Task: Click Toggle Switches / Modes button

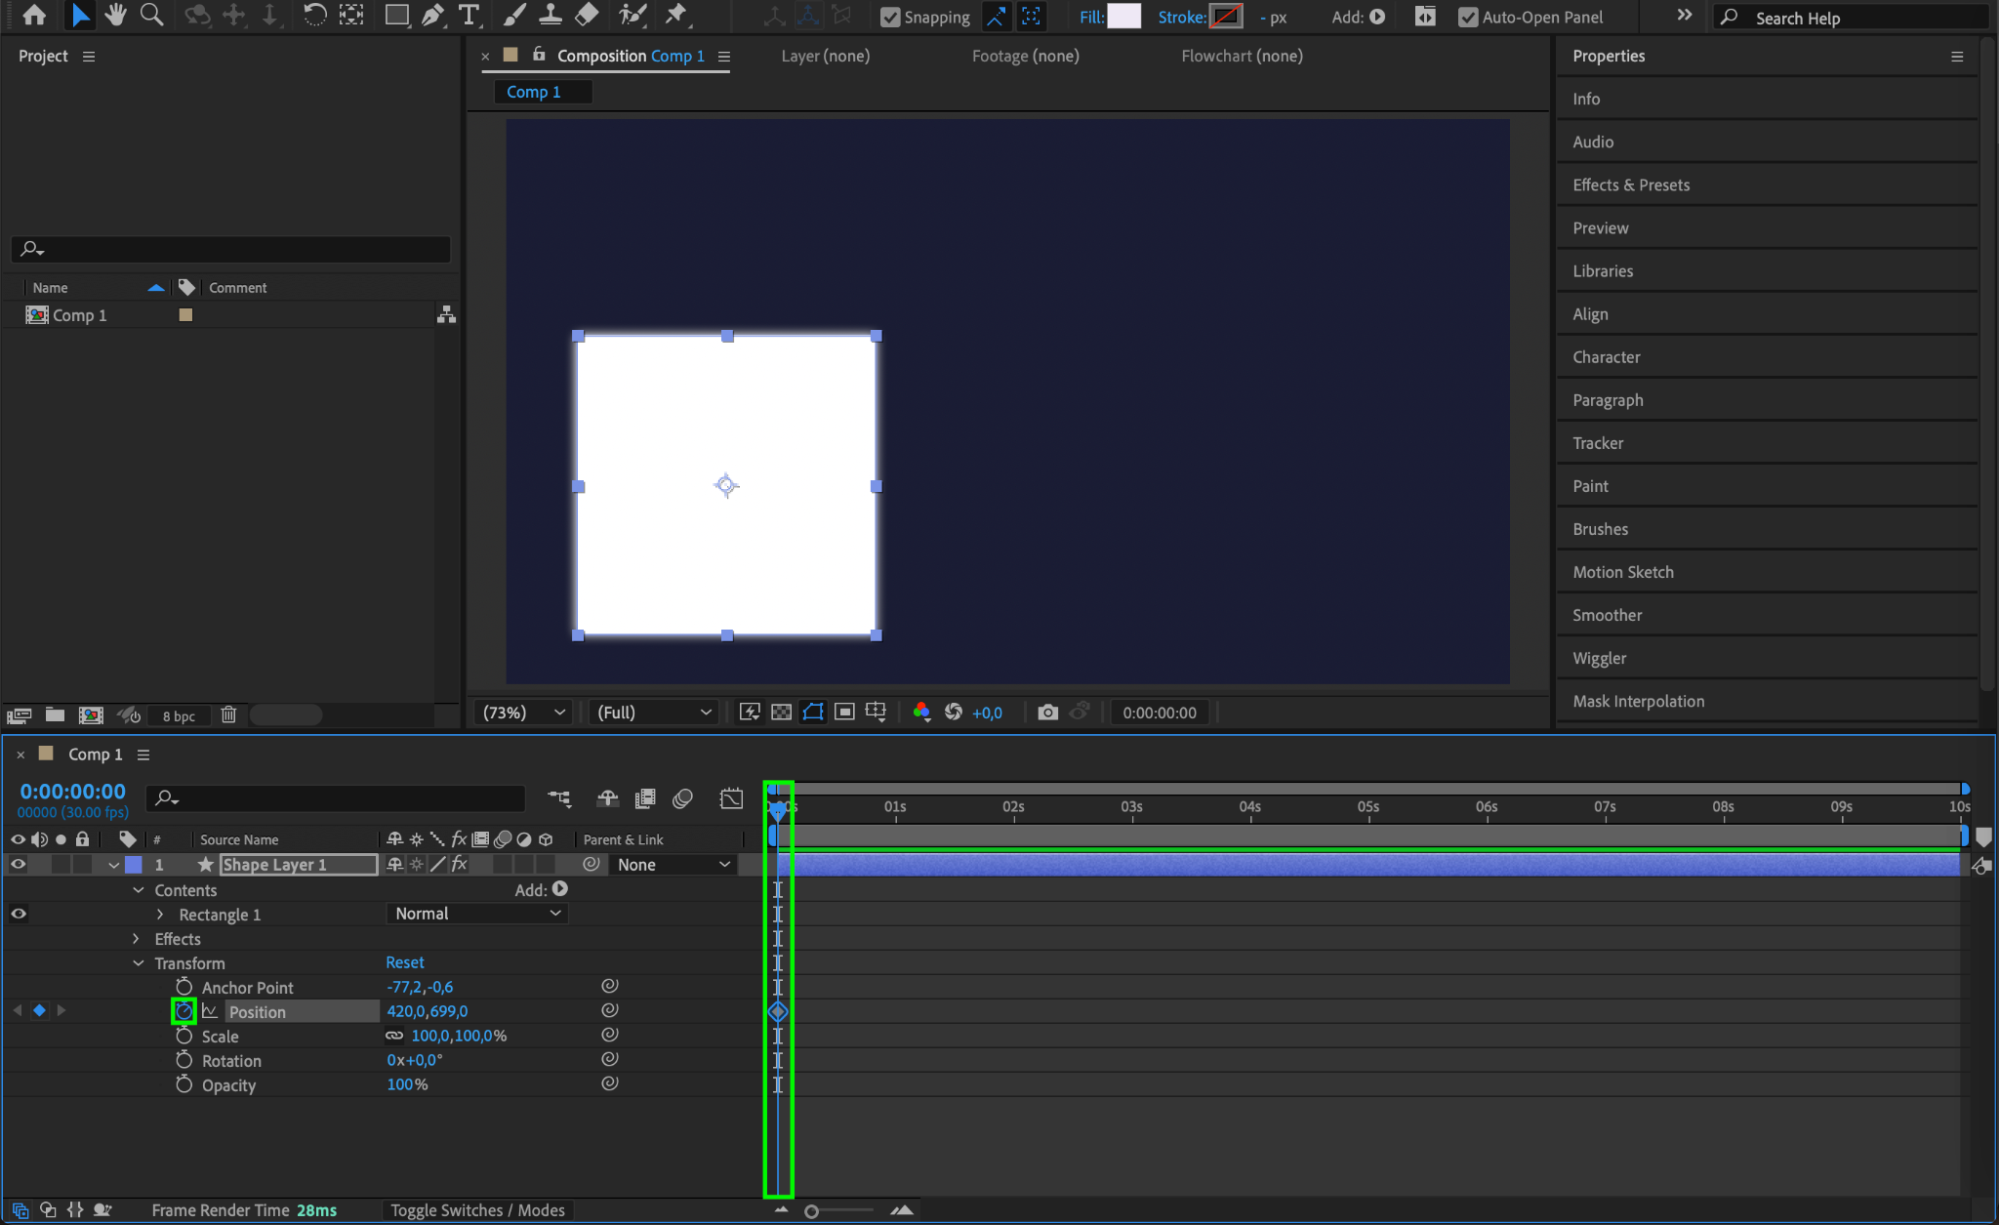Action: (477, 1210)
